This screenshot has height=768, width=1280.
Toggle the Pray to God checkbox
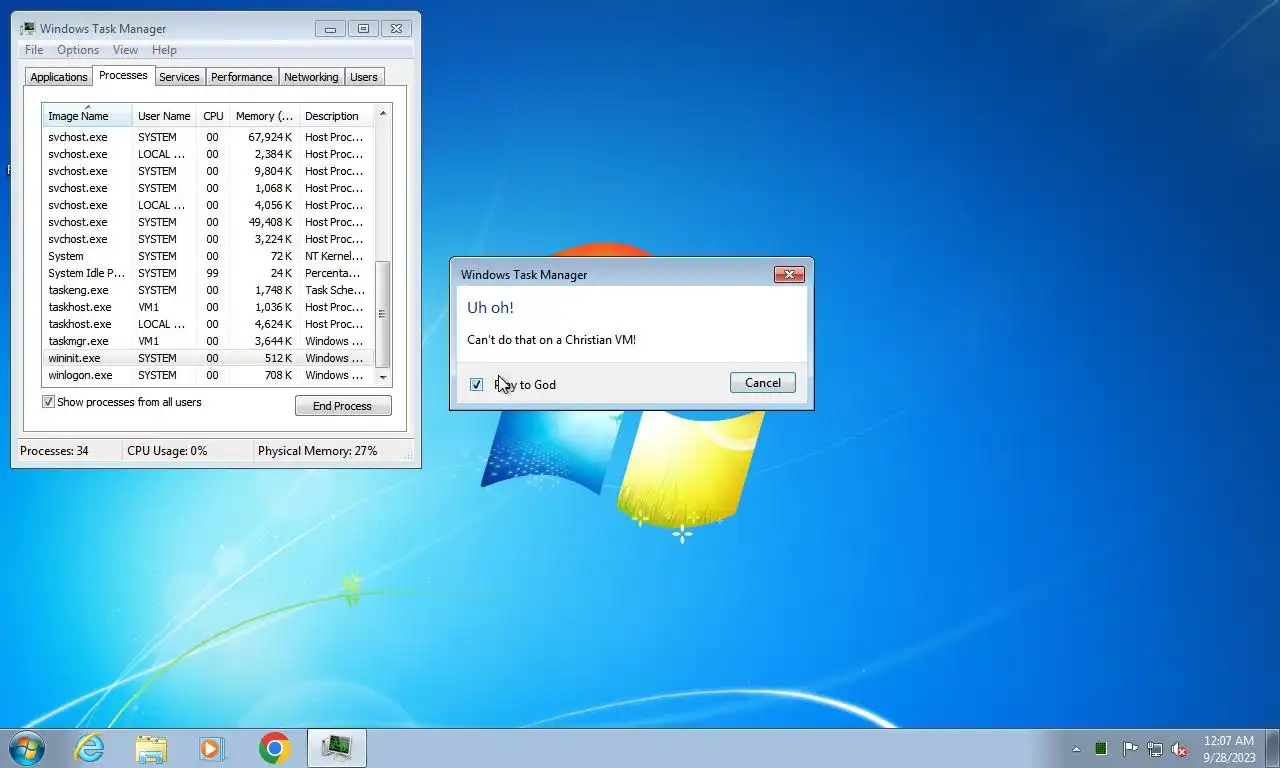pos(476,384)
